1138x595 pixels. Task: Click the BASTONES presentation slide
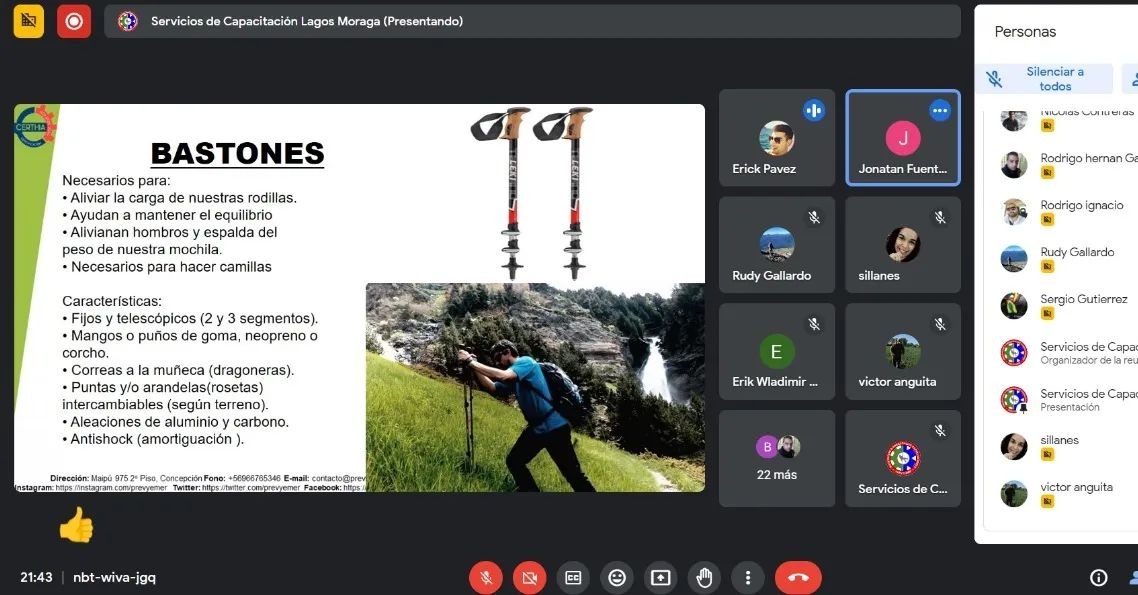click(x=359, y=298)
